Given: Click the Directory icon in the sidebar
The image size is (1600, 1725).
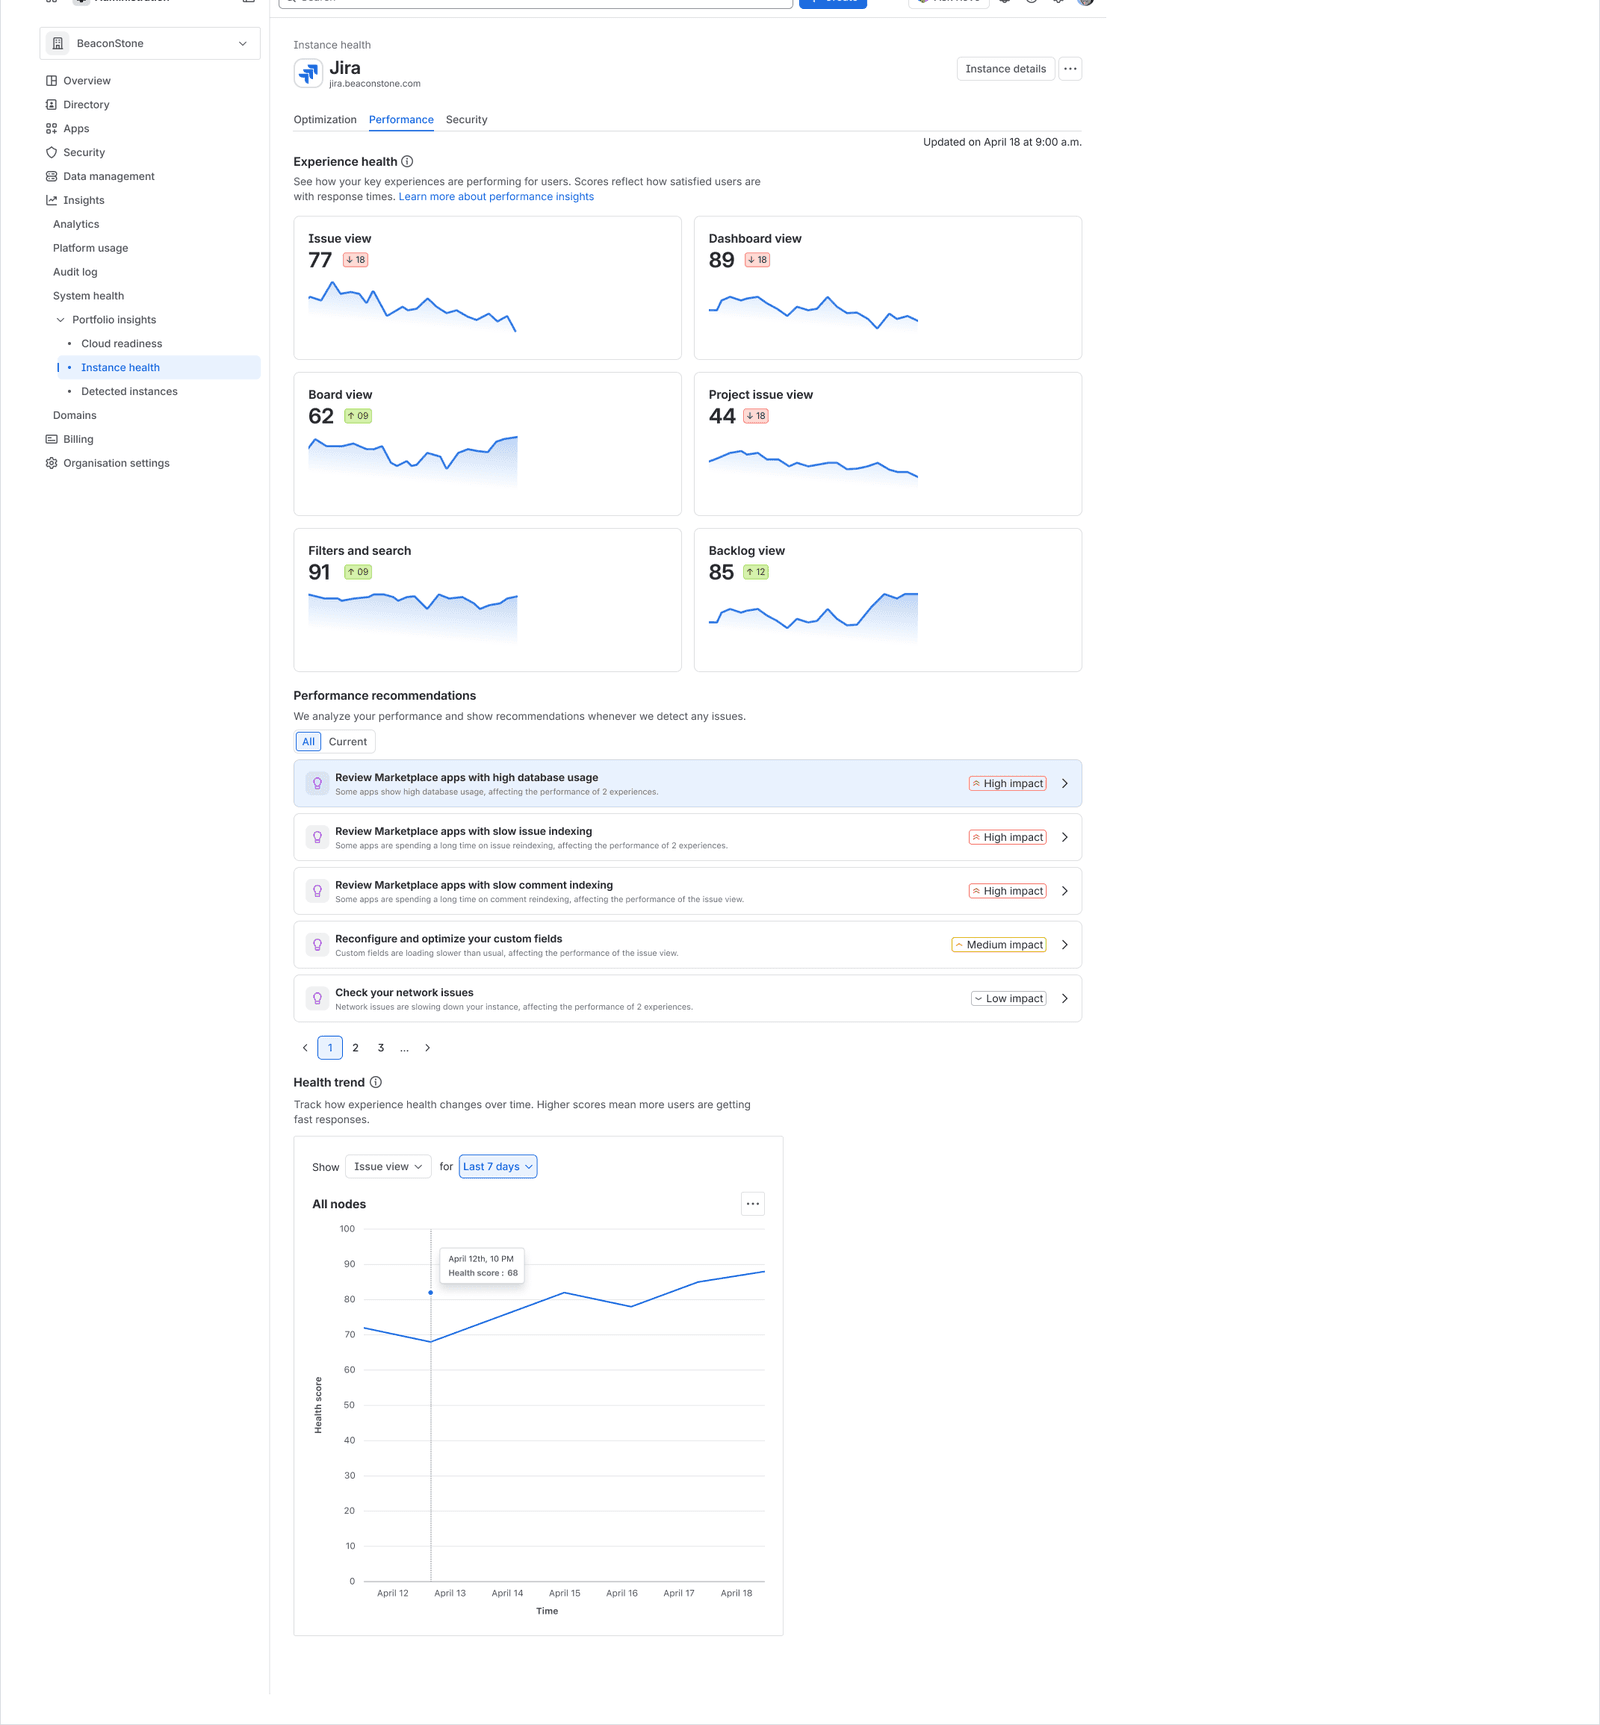Looking at the screenshot, I should click(51, 105).
